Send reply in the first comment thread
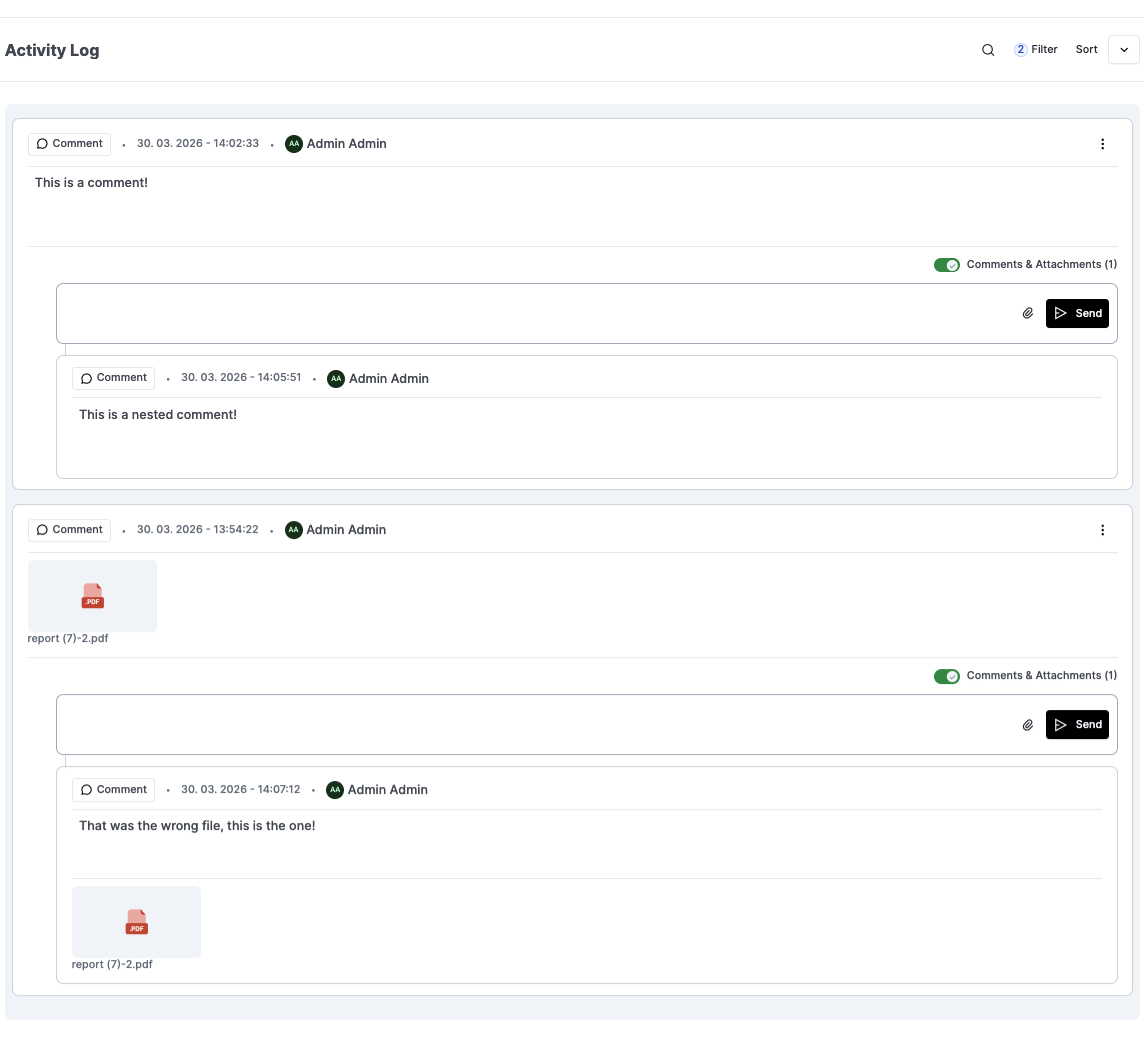The height and width of the screenshot is (1038, 1144). pyautogui.click(x=1077, y=313)
